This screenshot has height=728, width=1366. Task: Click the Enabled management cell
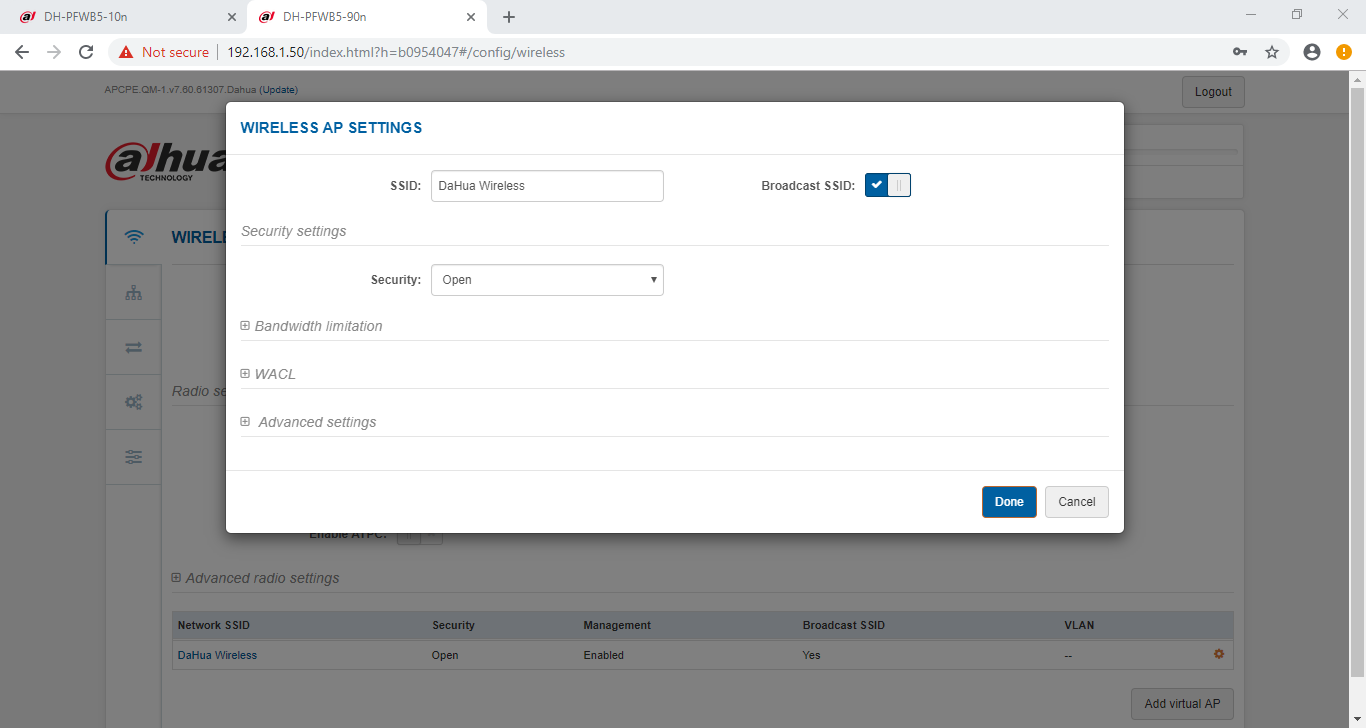604,656
